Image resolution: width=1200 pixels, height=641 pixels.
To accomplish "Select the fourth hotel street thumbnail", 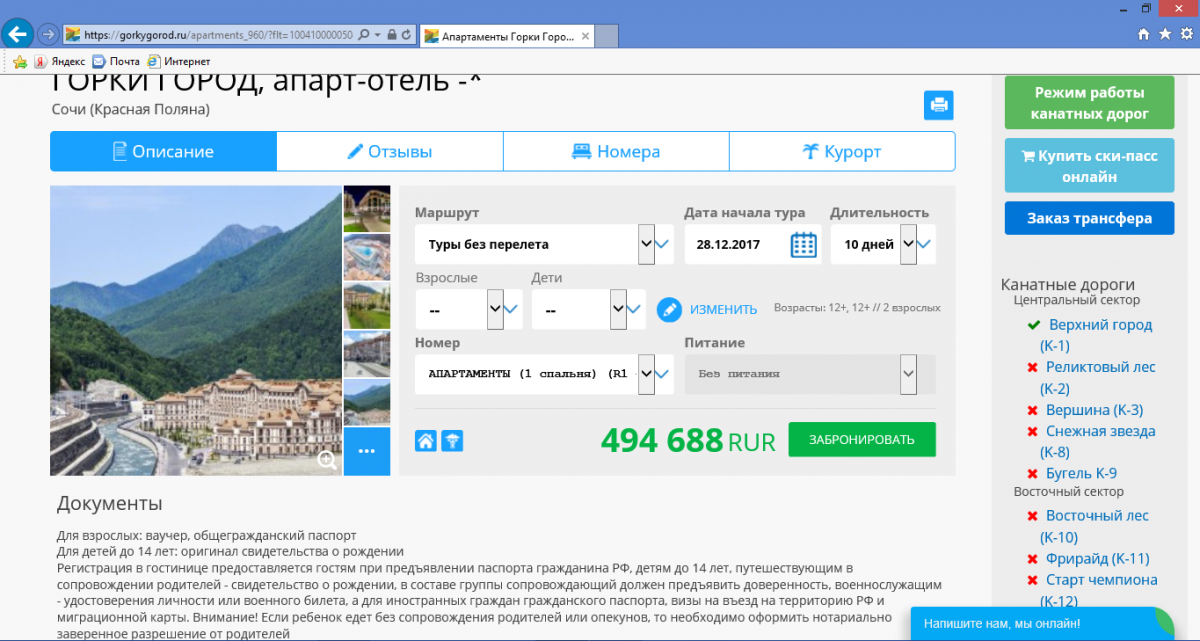I will point(367,355).
